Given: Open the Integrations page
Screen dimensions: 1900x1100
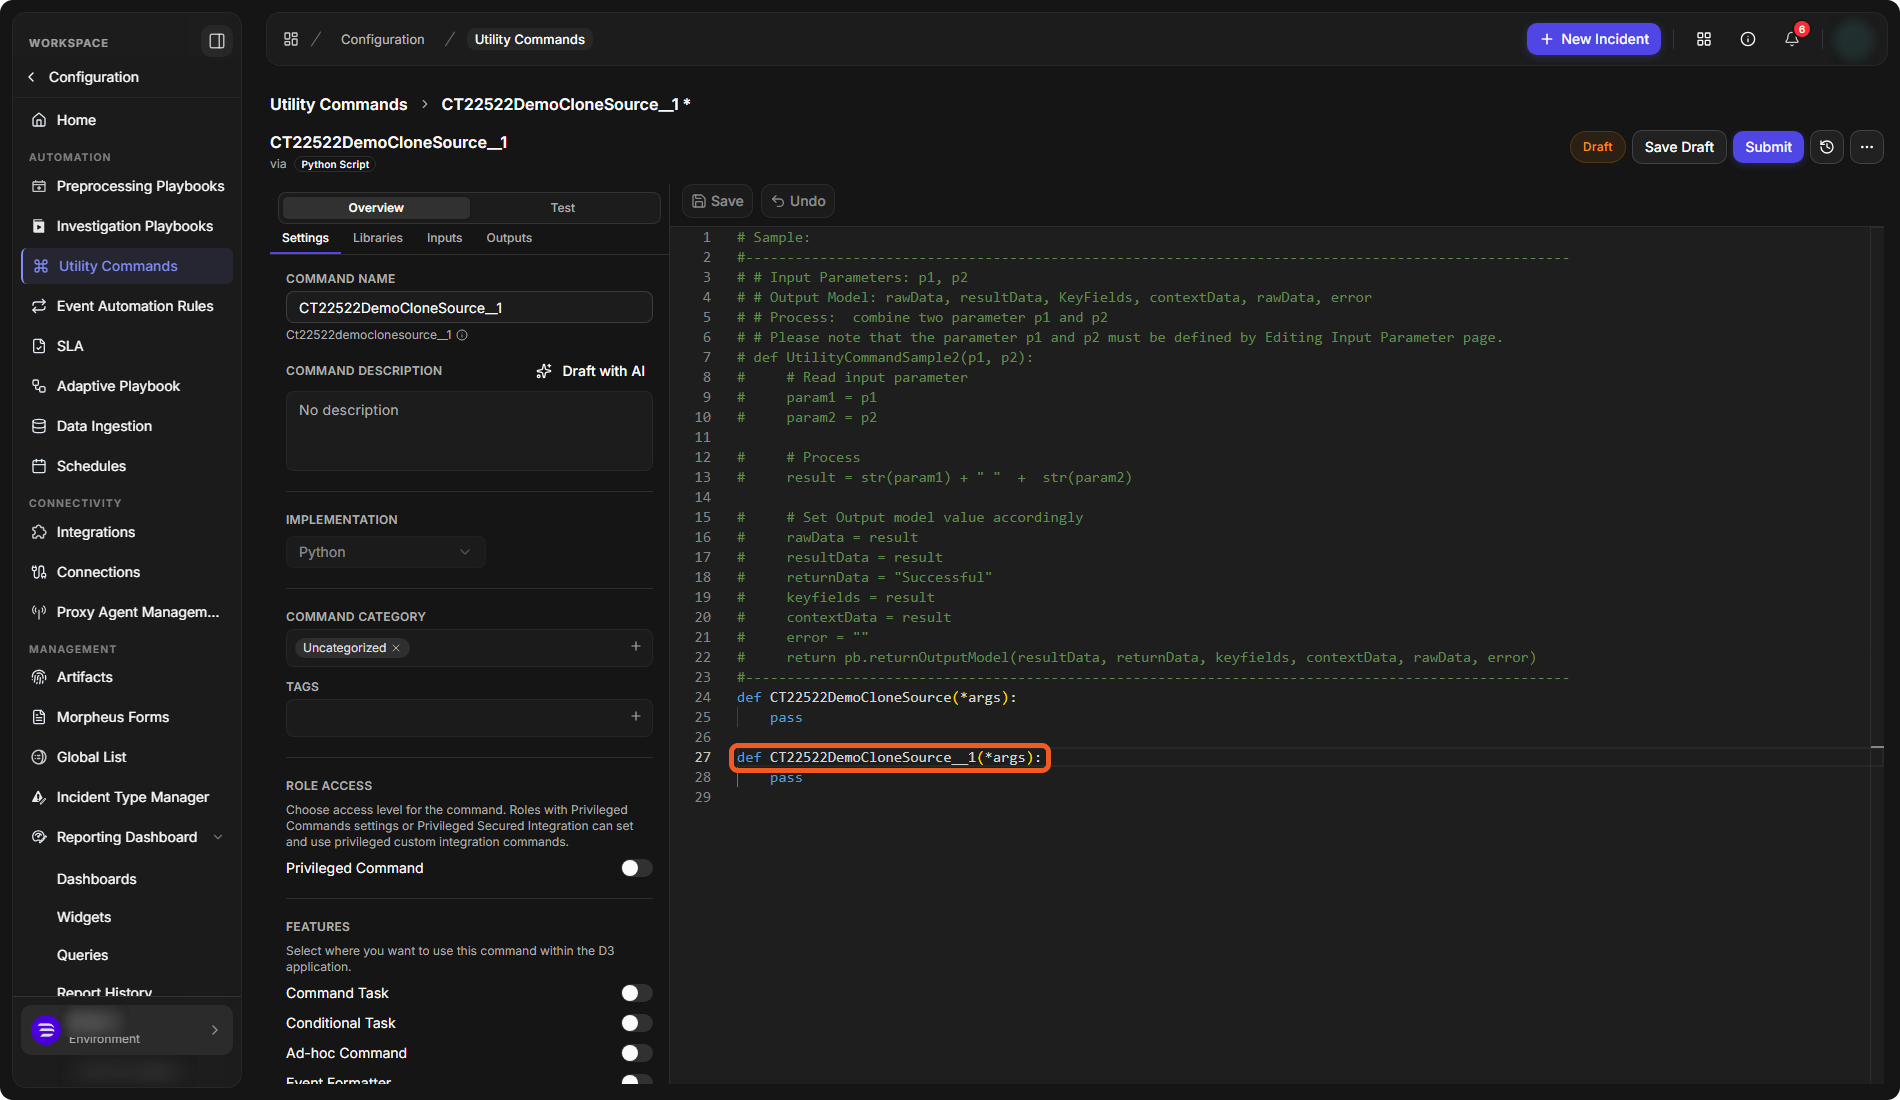Looking at the screenshot, I should (x=127, y=532).
